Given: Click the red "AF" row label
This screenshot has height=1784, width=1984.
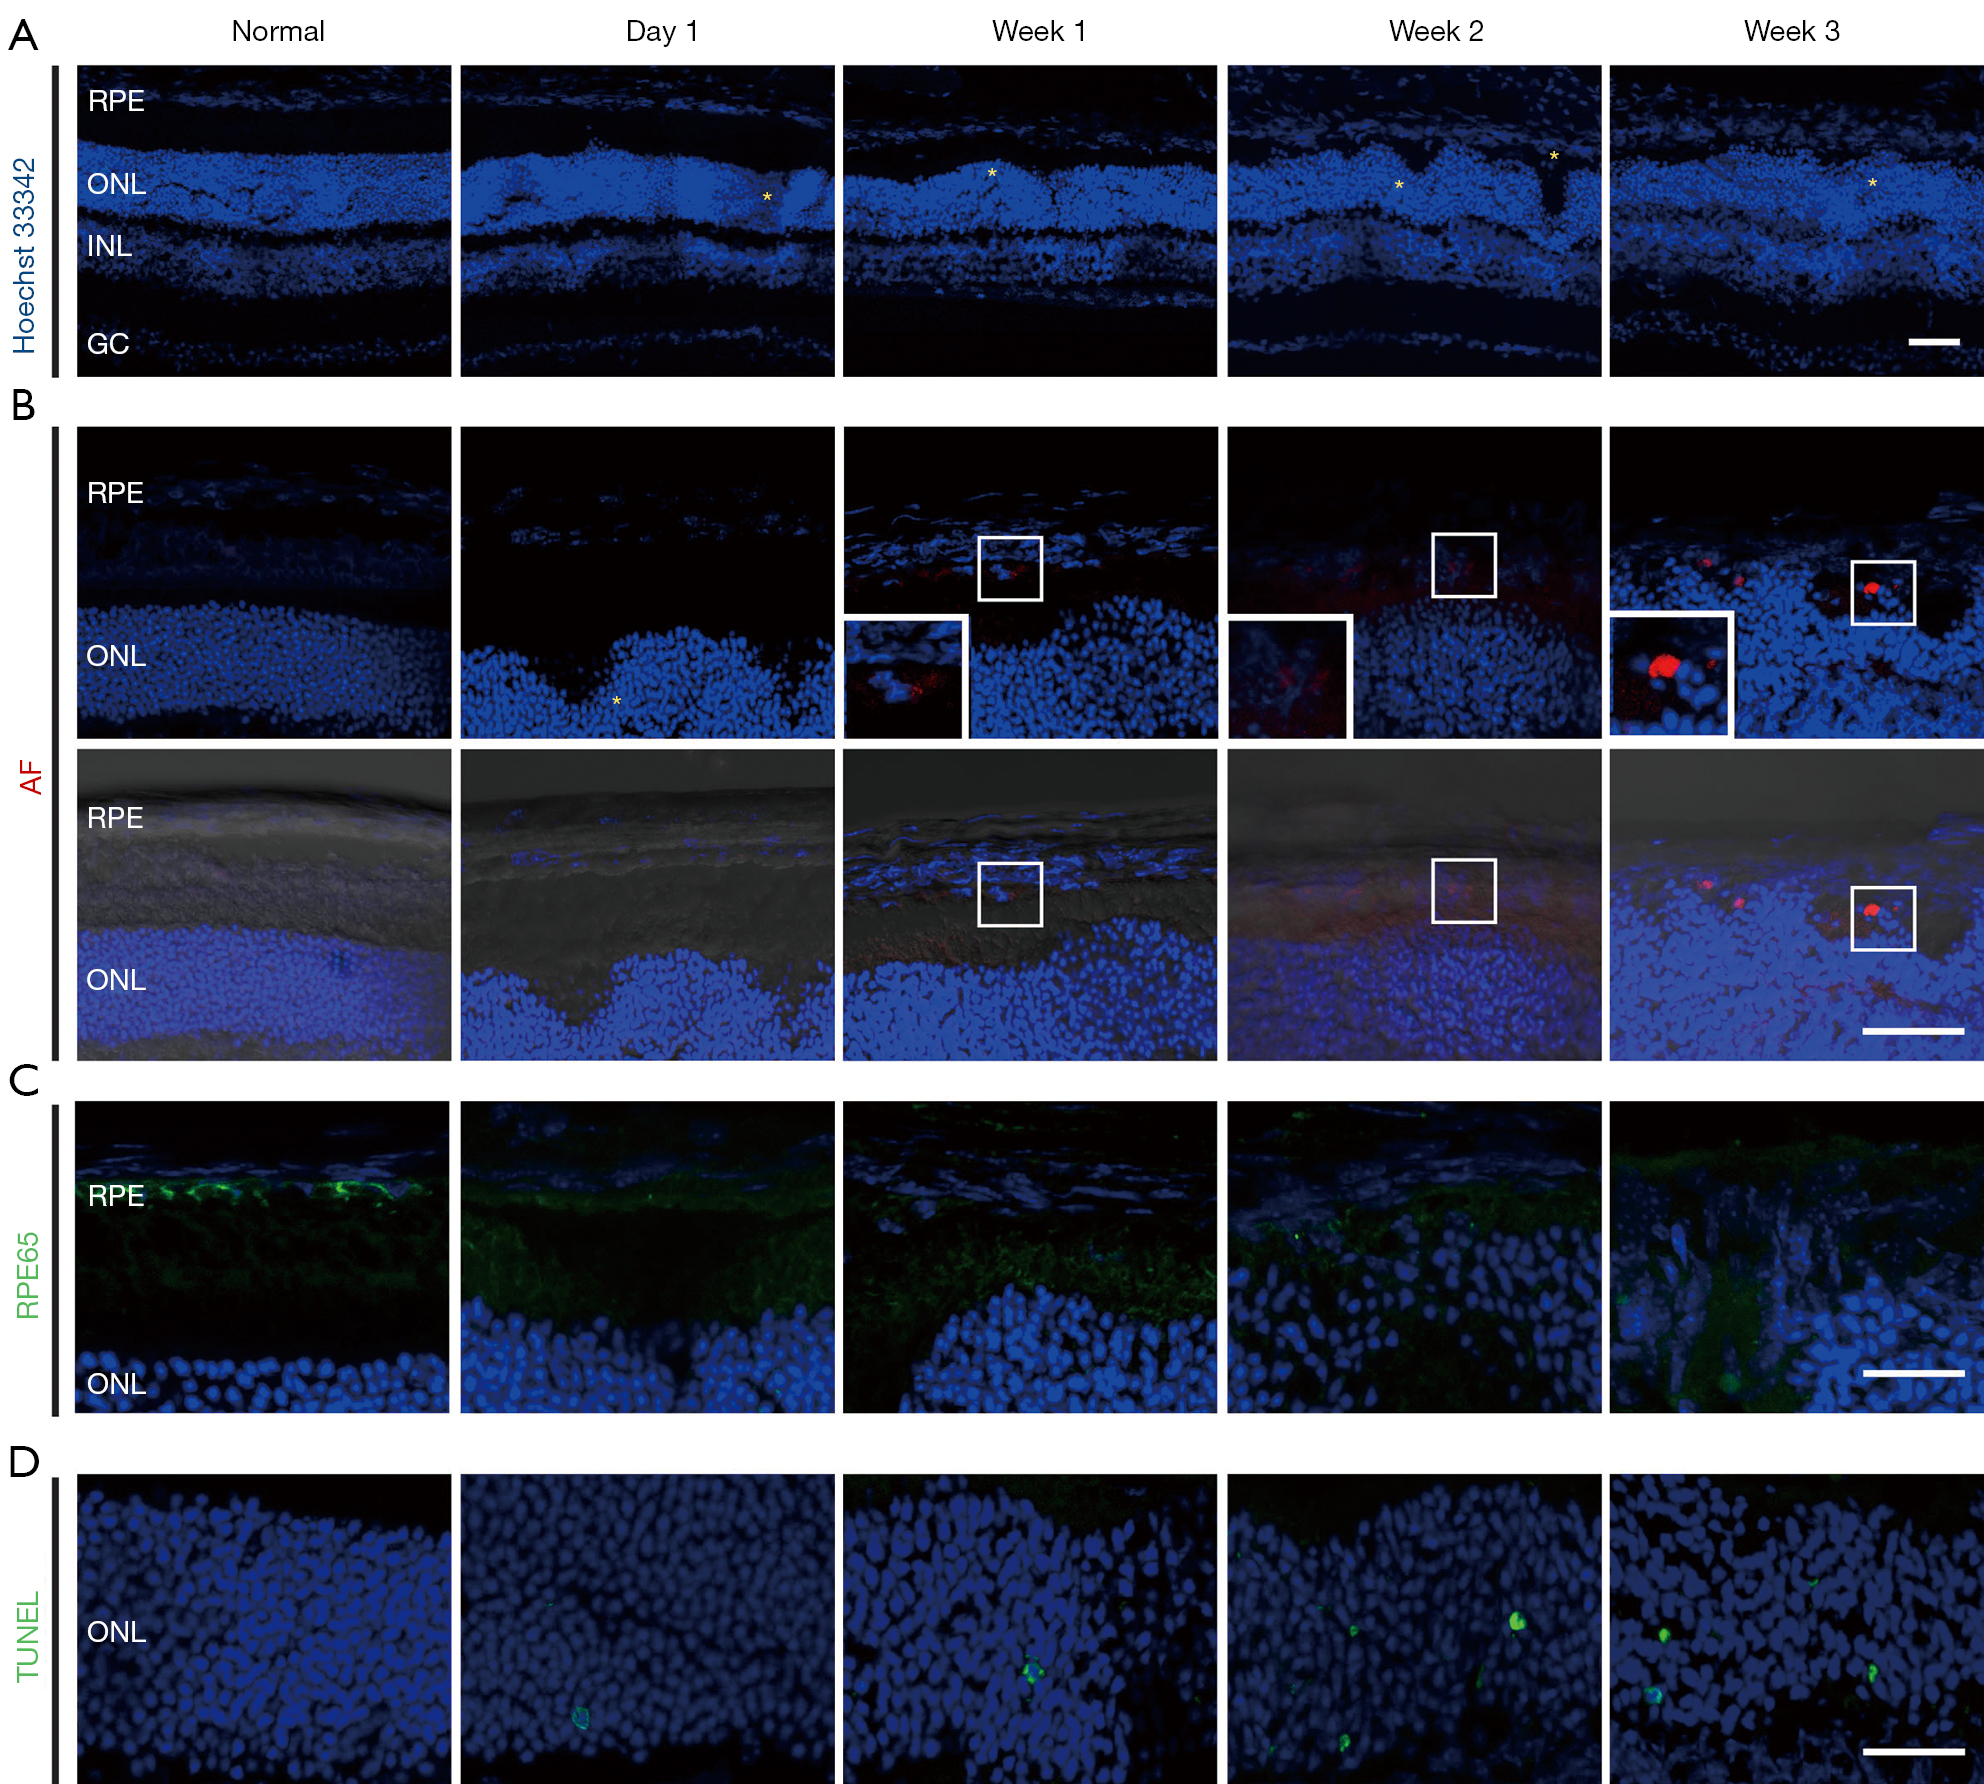Looking at the screenshot, I should 30,777.
